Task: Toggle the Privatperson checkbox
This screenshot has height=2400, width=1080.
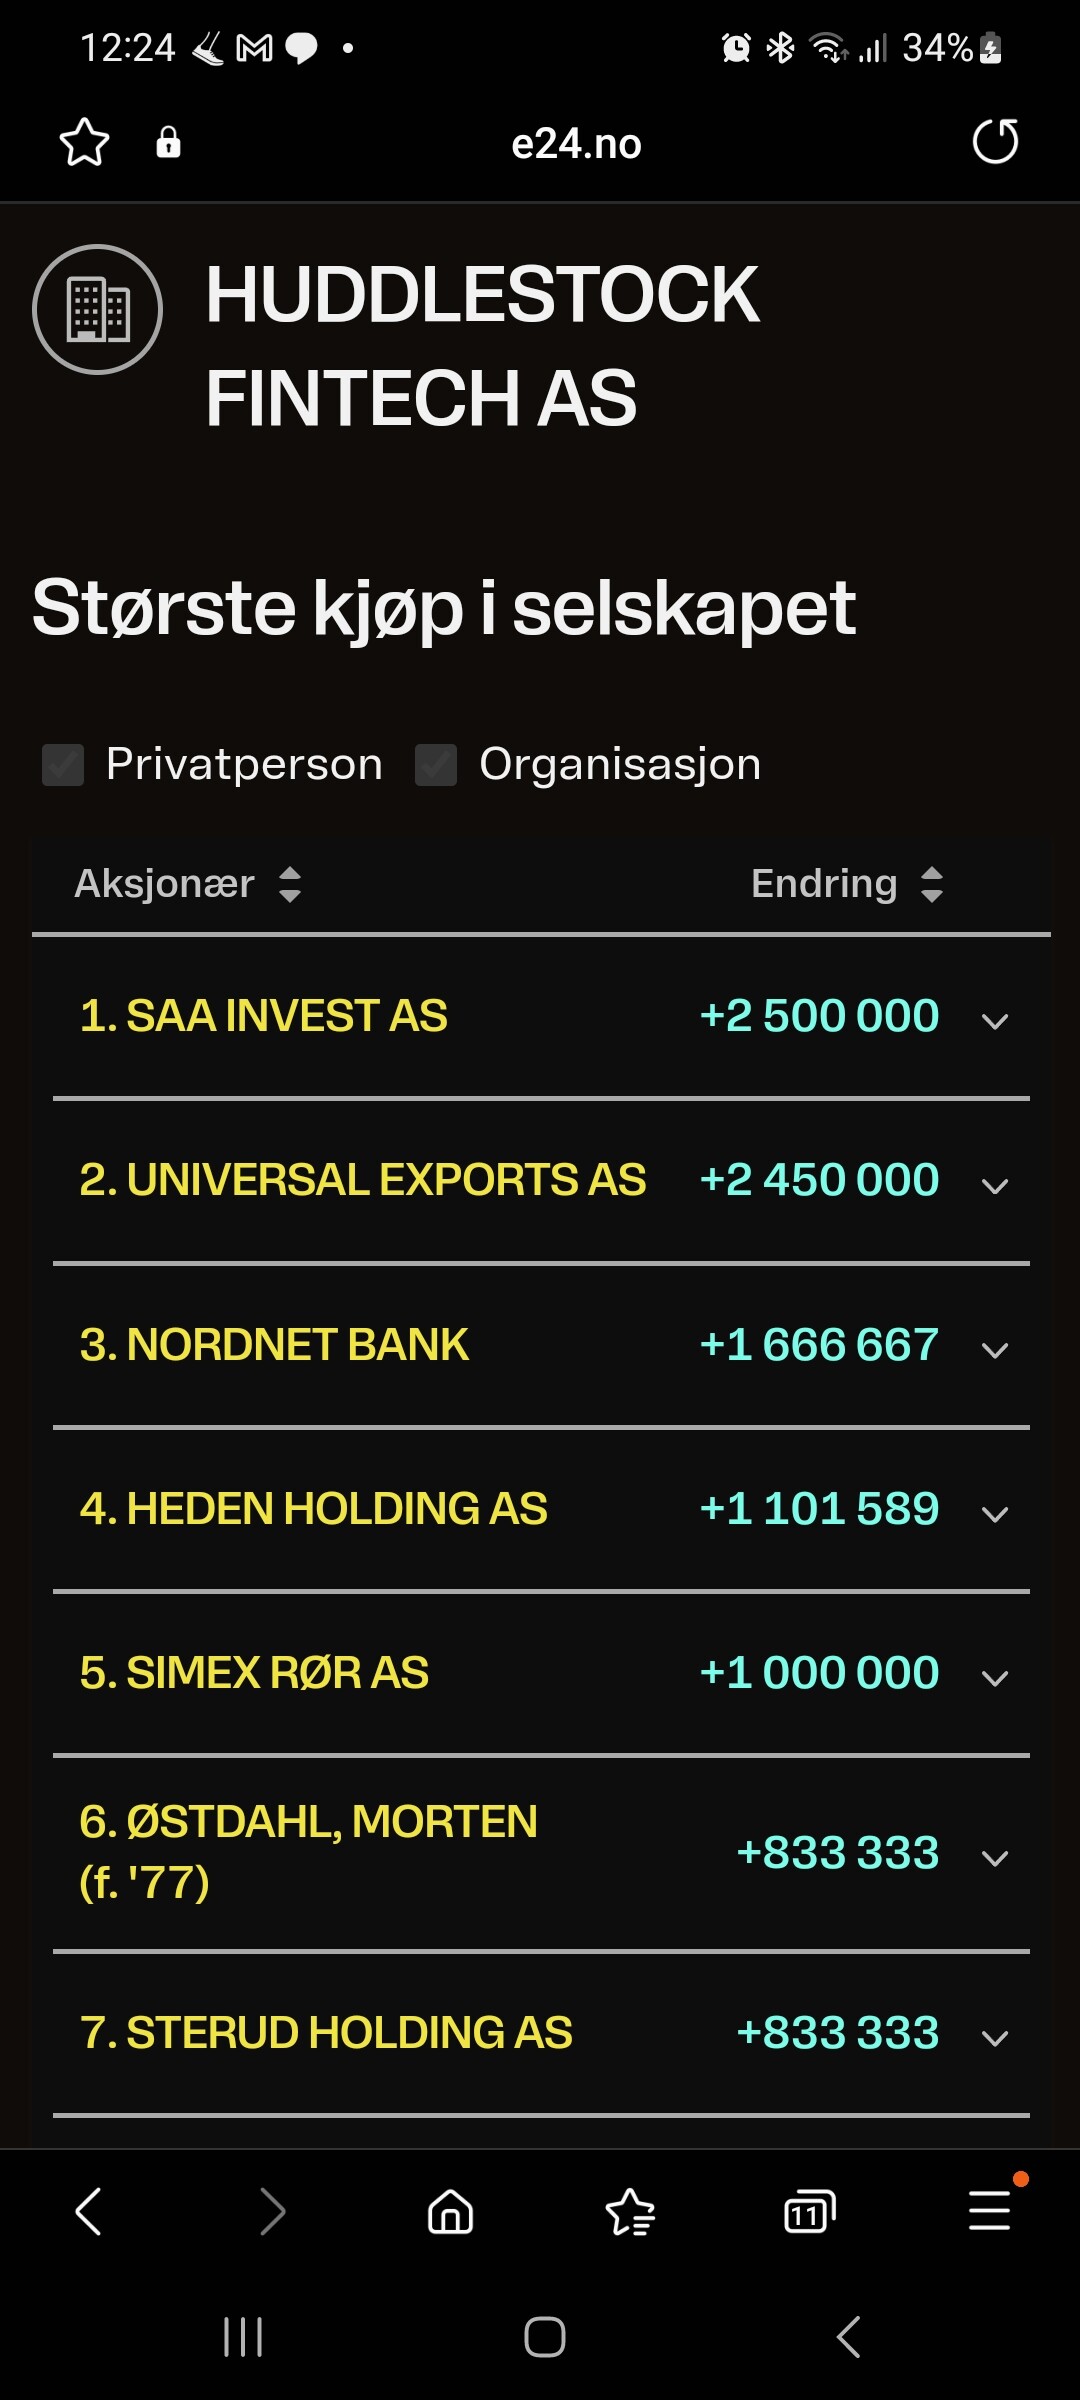Action: click(x=63, y=765)
